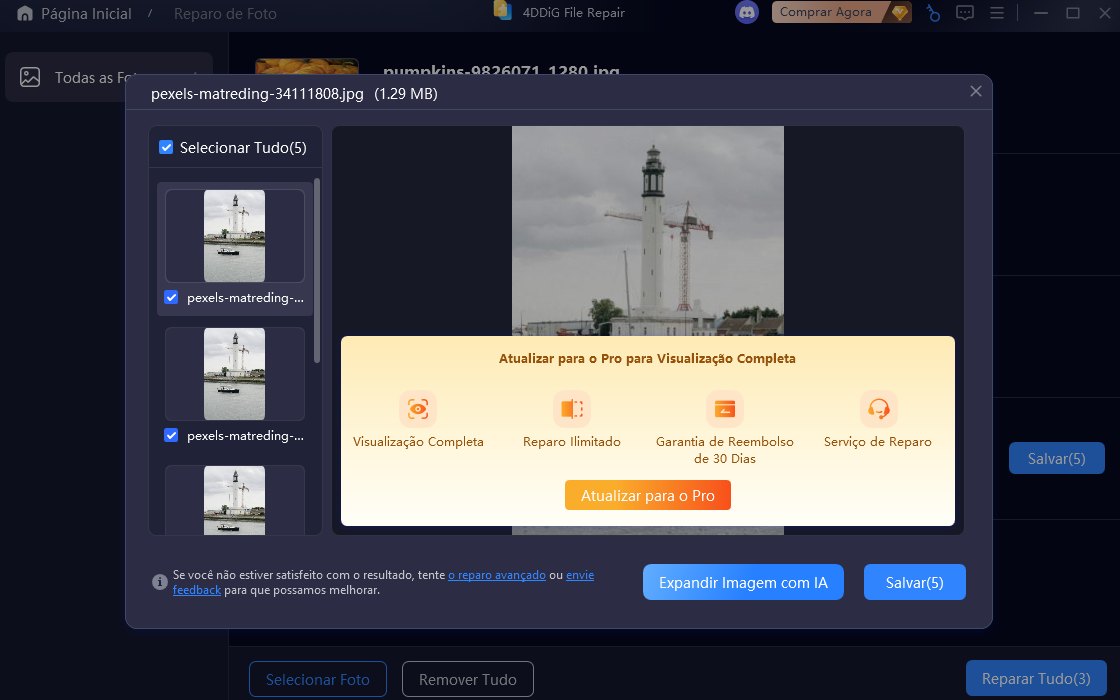Uncheck the first pexels-matreding checkbox
This screenshot has height=700, width=1120.
(171, 297)
